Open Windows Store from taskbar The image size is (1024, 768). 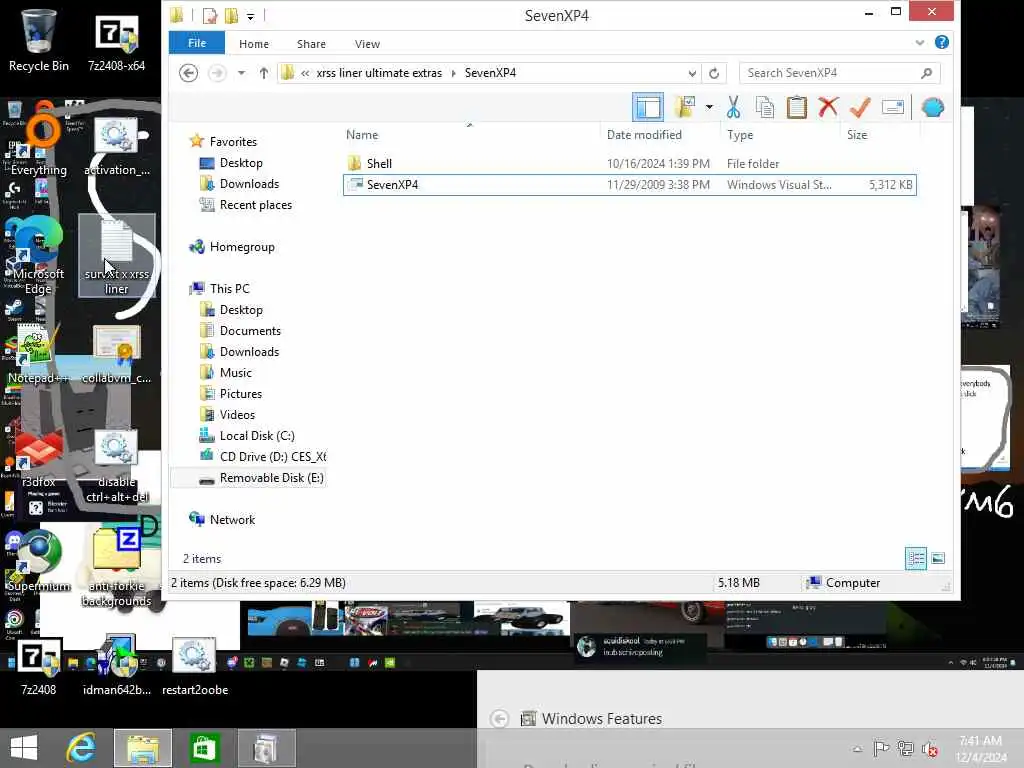click(204, 748)
